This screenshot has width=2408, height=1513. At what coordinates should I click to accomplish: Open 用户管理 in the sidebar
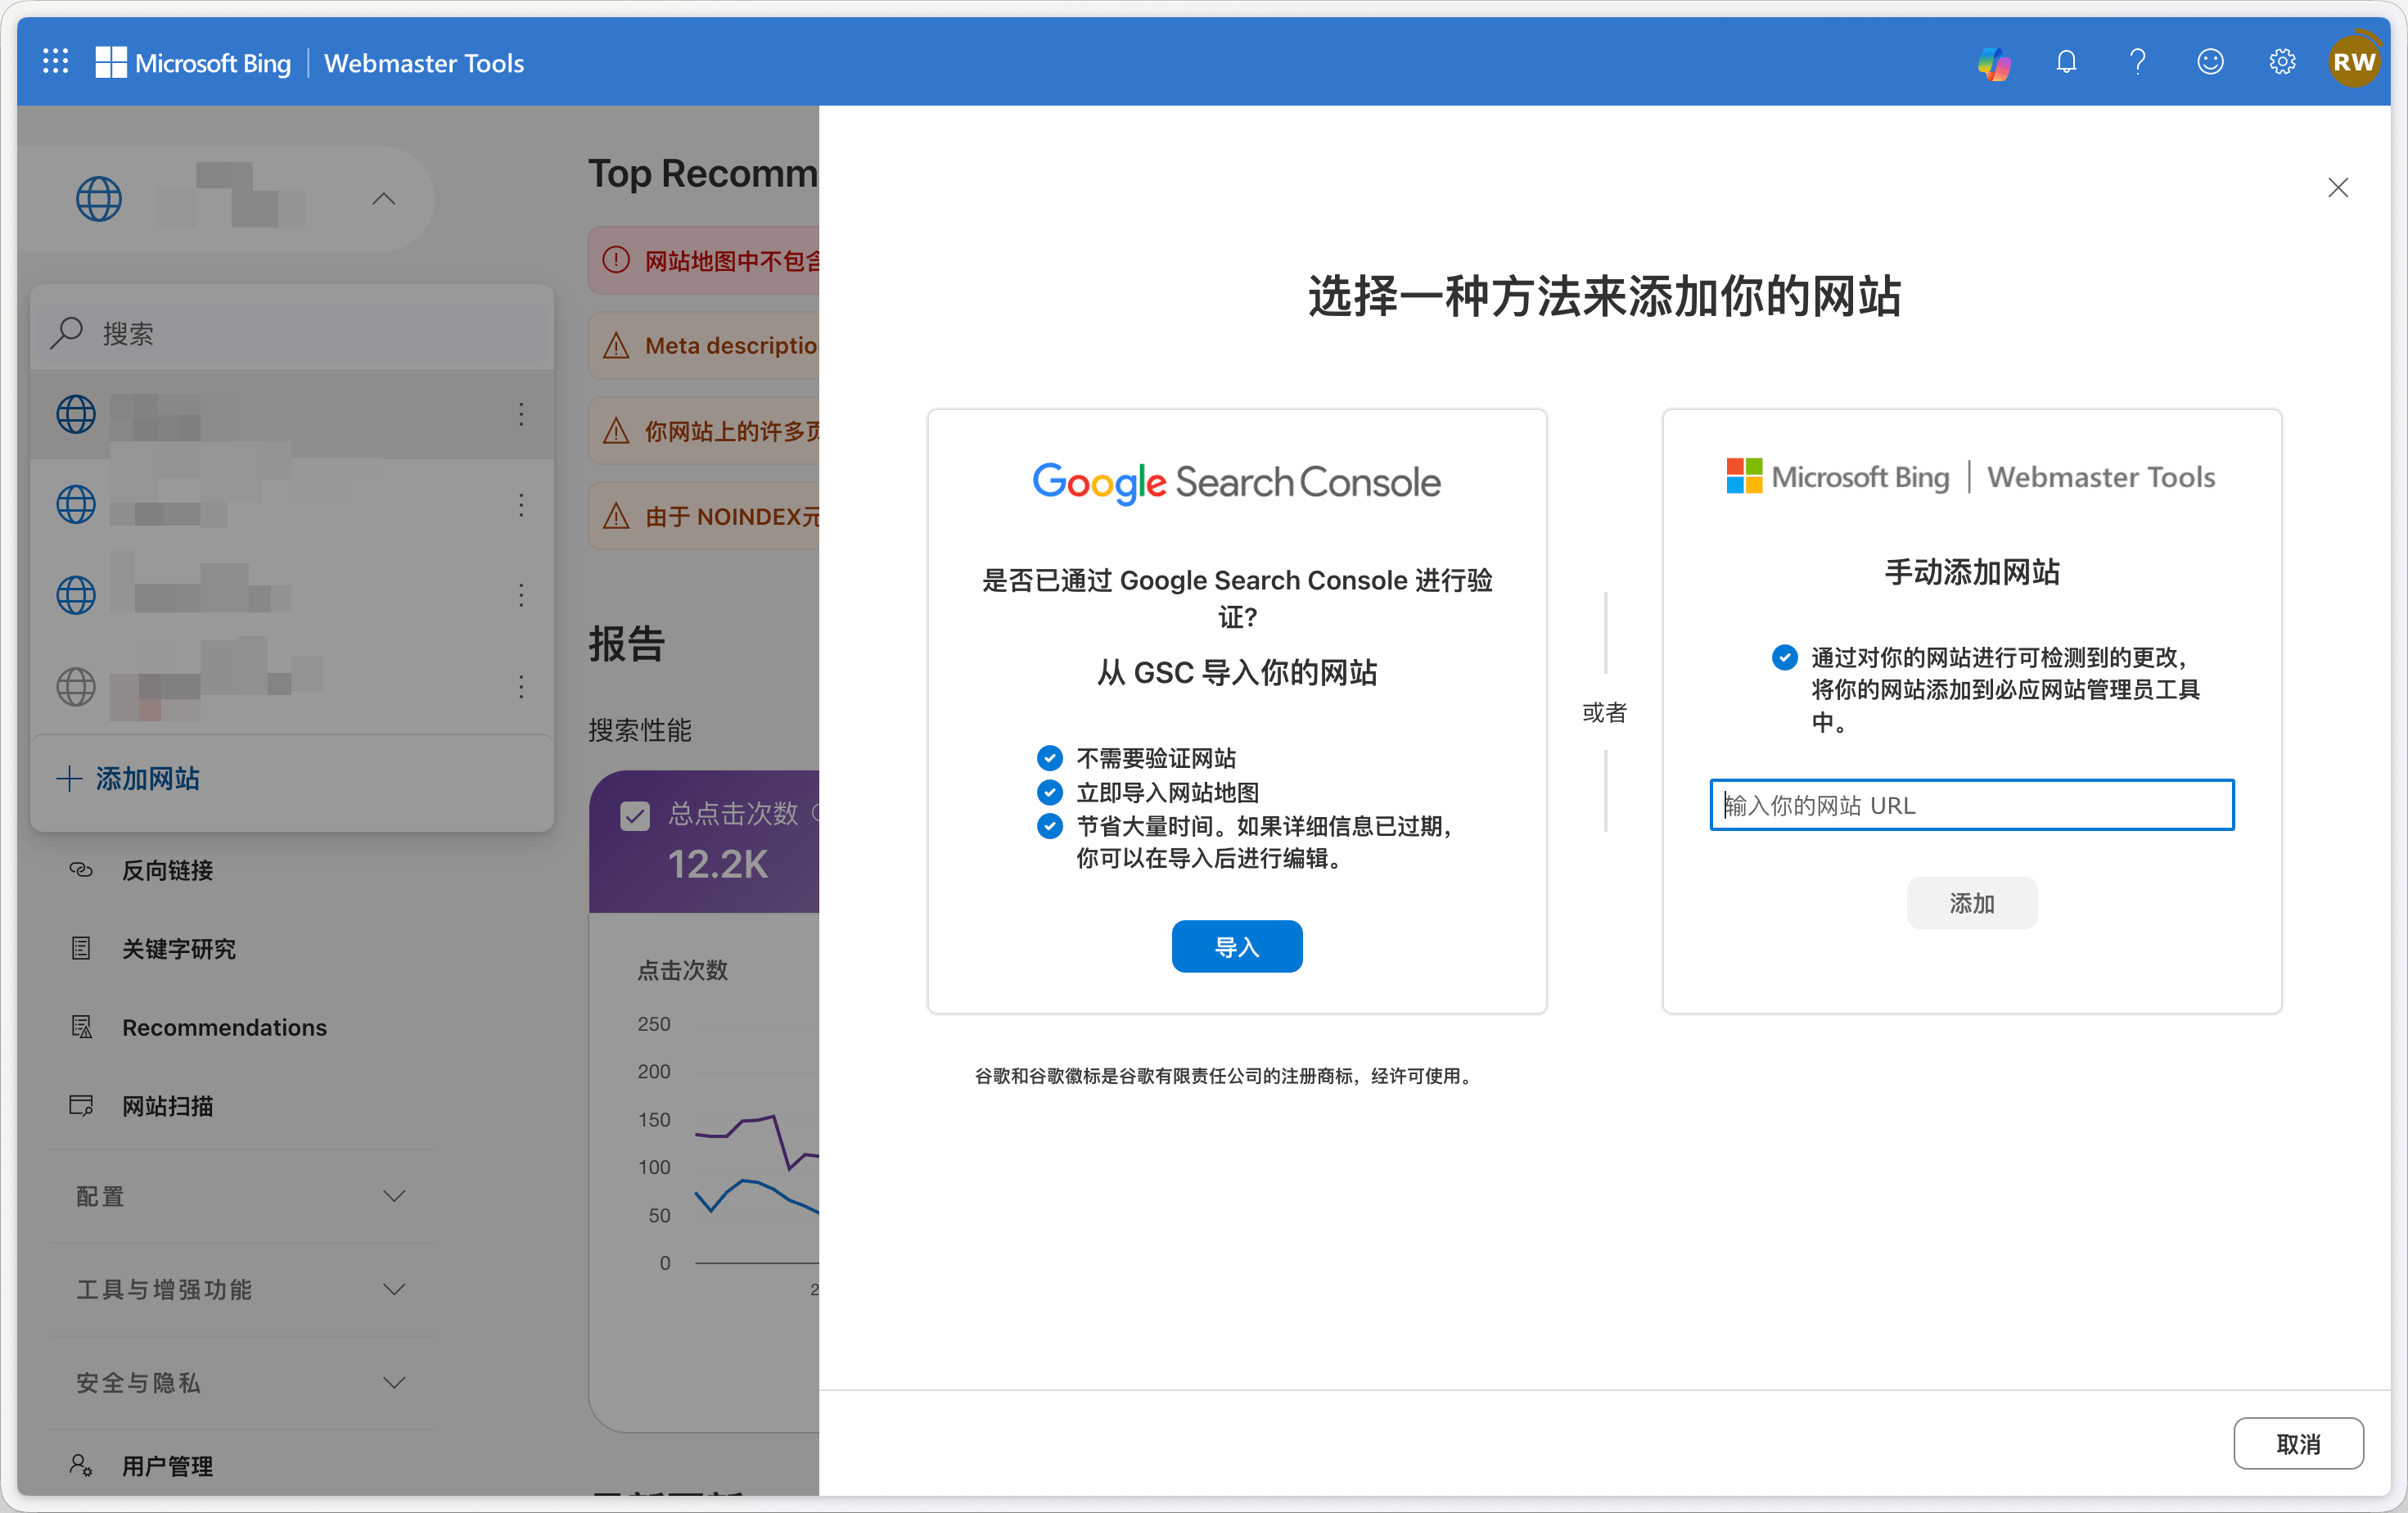(167, 1466)
